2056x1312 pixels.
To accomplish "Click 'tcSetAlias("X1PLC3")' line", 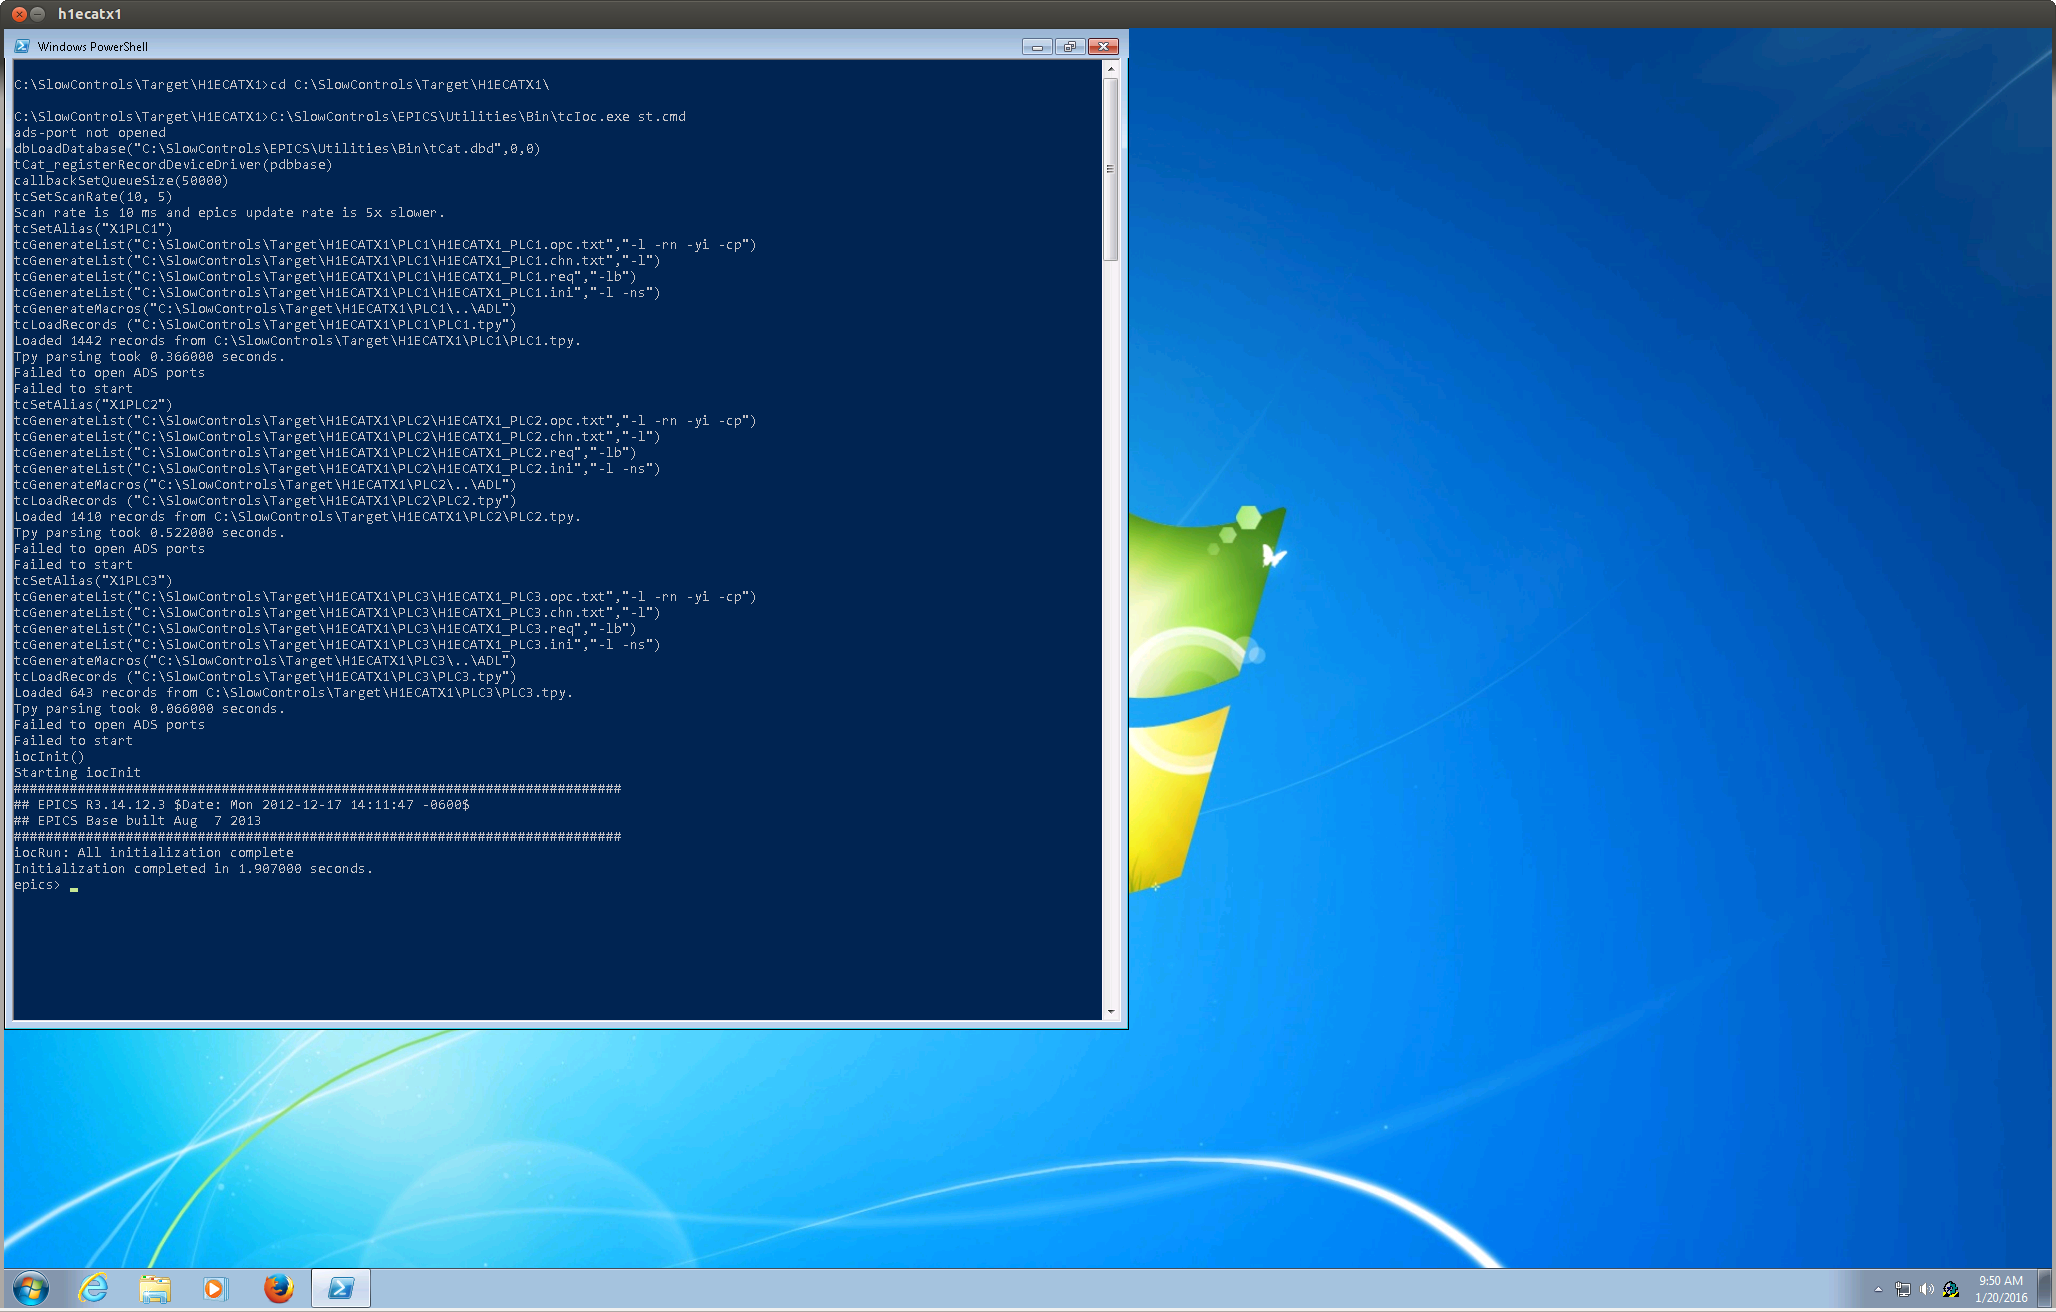I will coord(93,581).
